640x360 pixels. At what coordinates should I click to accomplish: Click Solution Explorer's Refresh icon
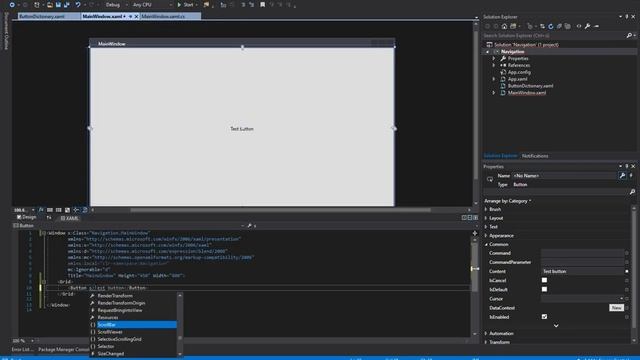[x=551, y=26]
